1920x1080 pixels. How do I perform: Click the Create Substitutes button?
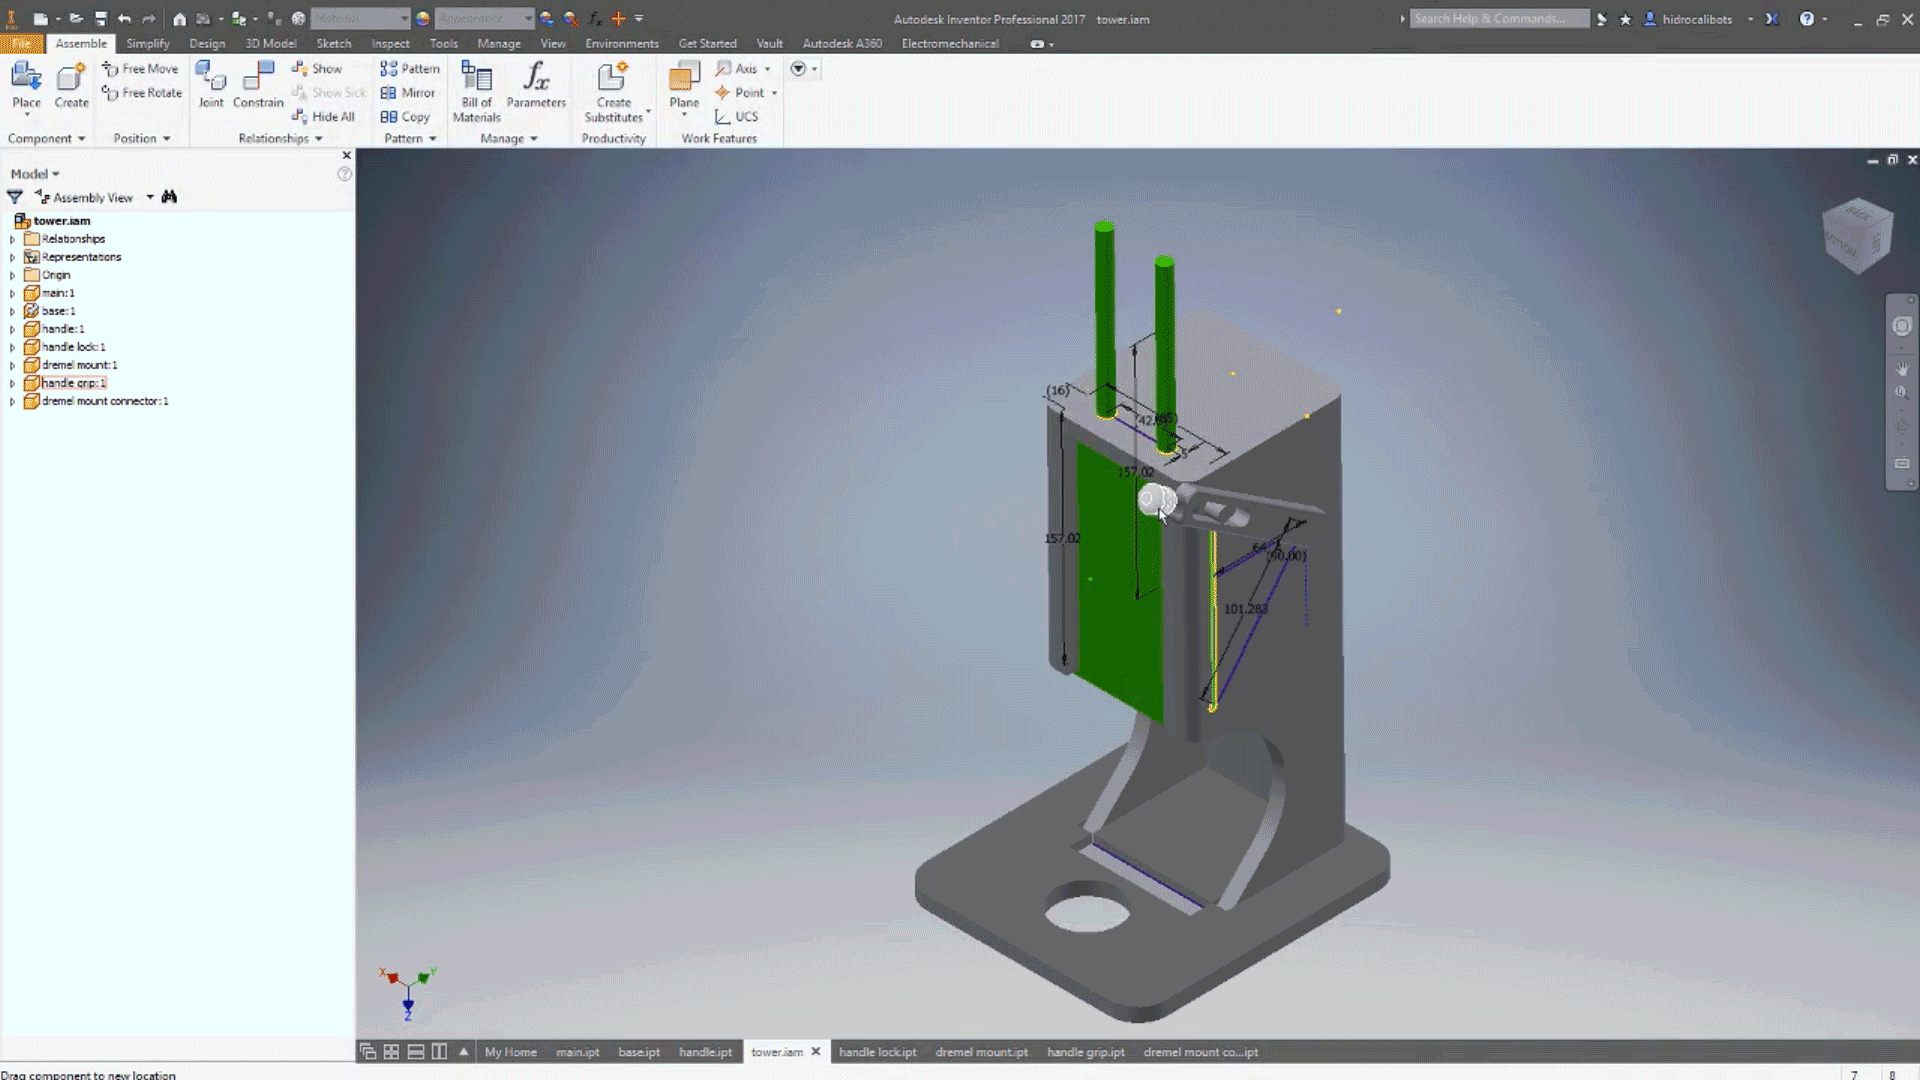pos(613,92)
